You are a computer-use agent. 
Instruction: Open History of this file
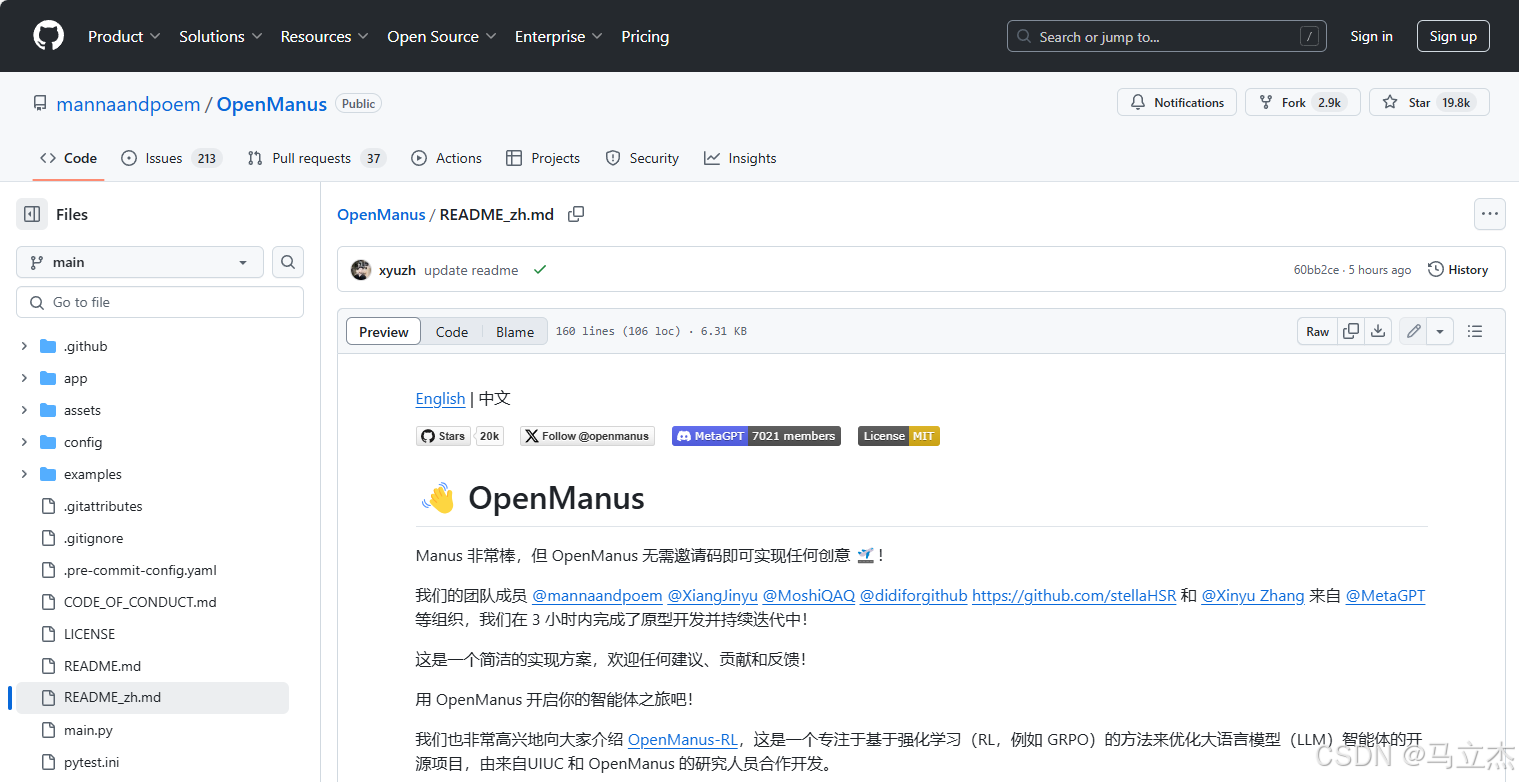[1458, 270]
